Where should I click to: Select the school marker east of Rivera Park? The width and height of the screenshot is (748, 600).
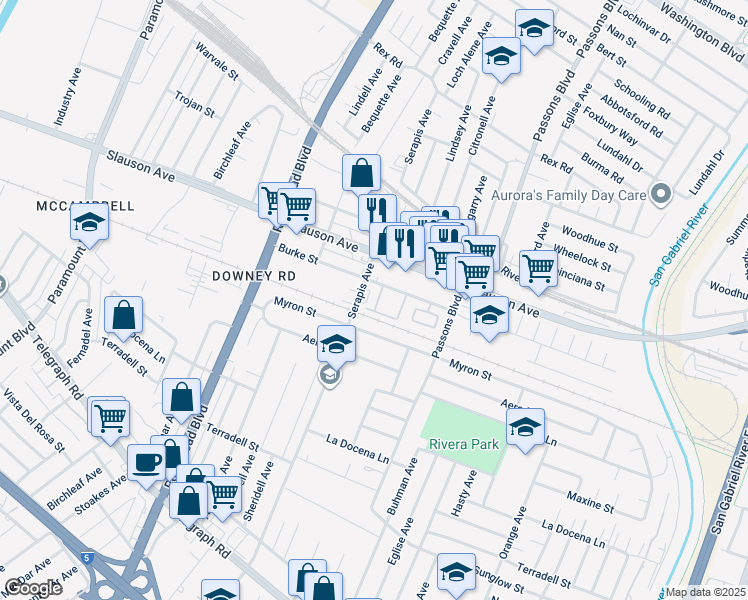525,428
